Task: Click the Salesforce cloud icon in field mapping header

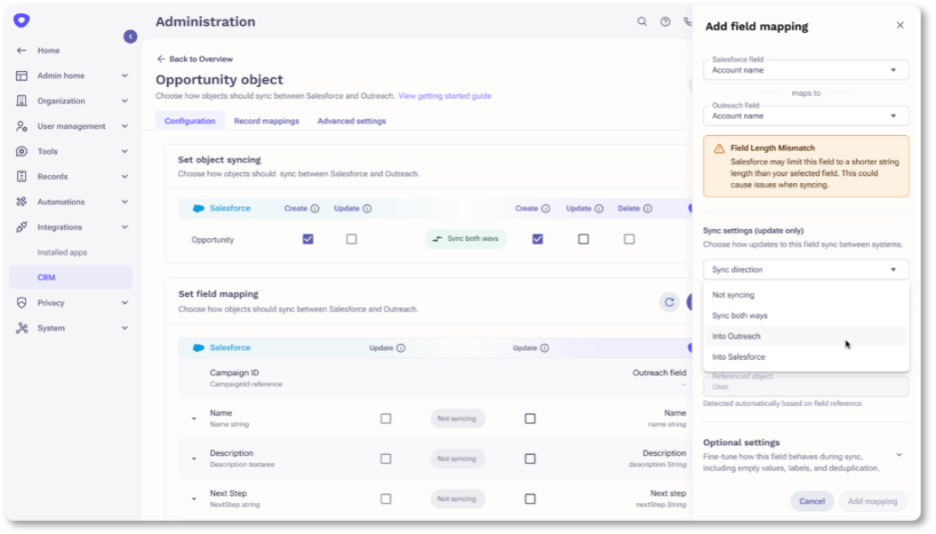Action: pyautogui.click(x=198, y=348)
